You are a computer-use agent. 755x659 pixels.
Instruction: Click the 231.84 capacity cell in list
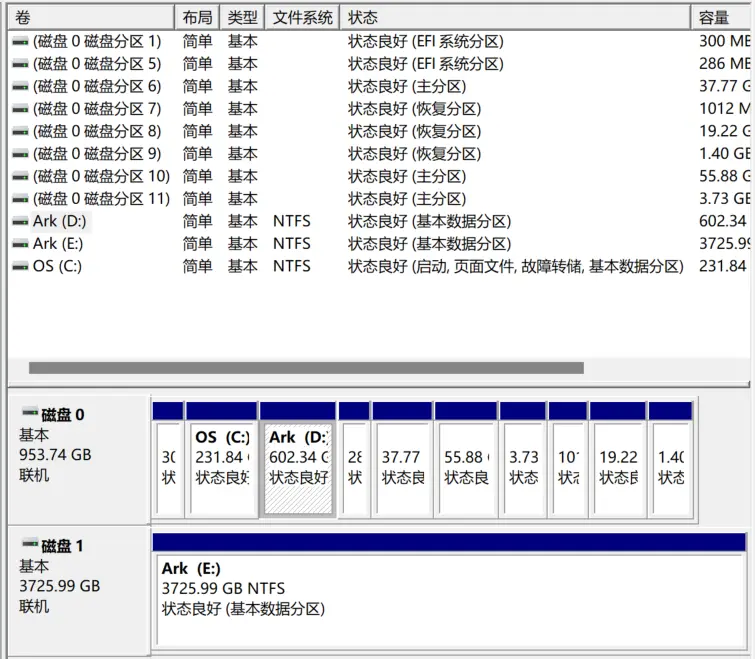[x=723, y=266]
